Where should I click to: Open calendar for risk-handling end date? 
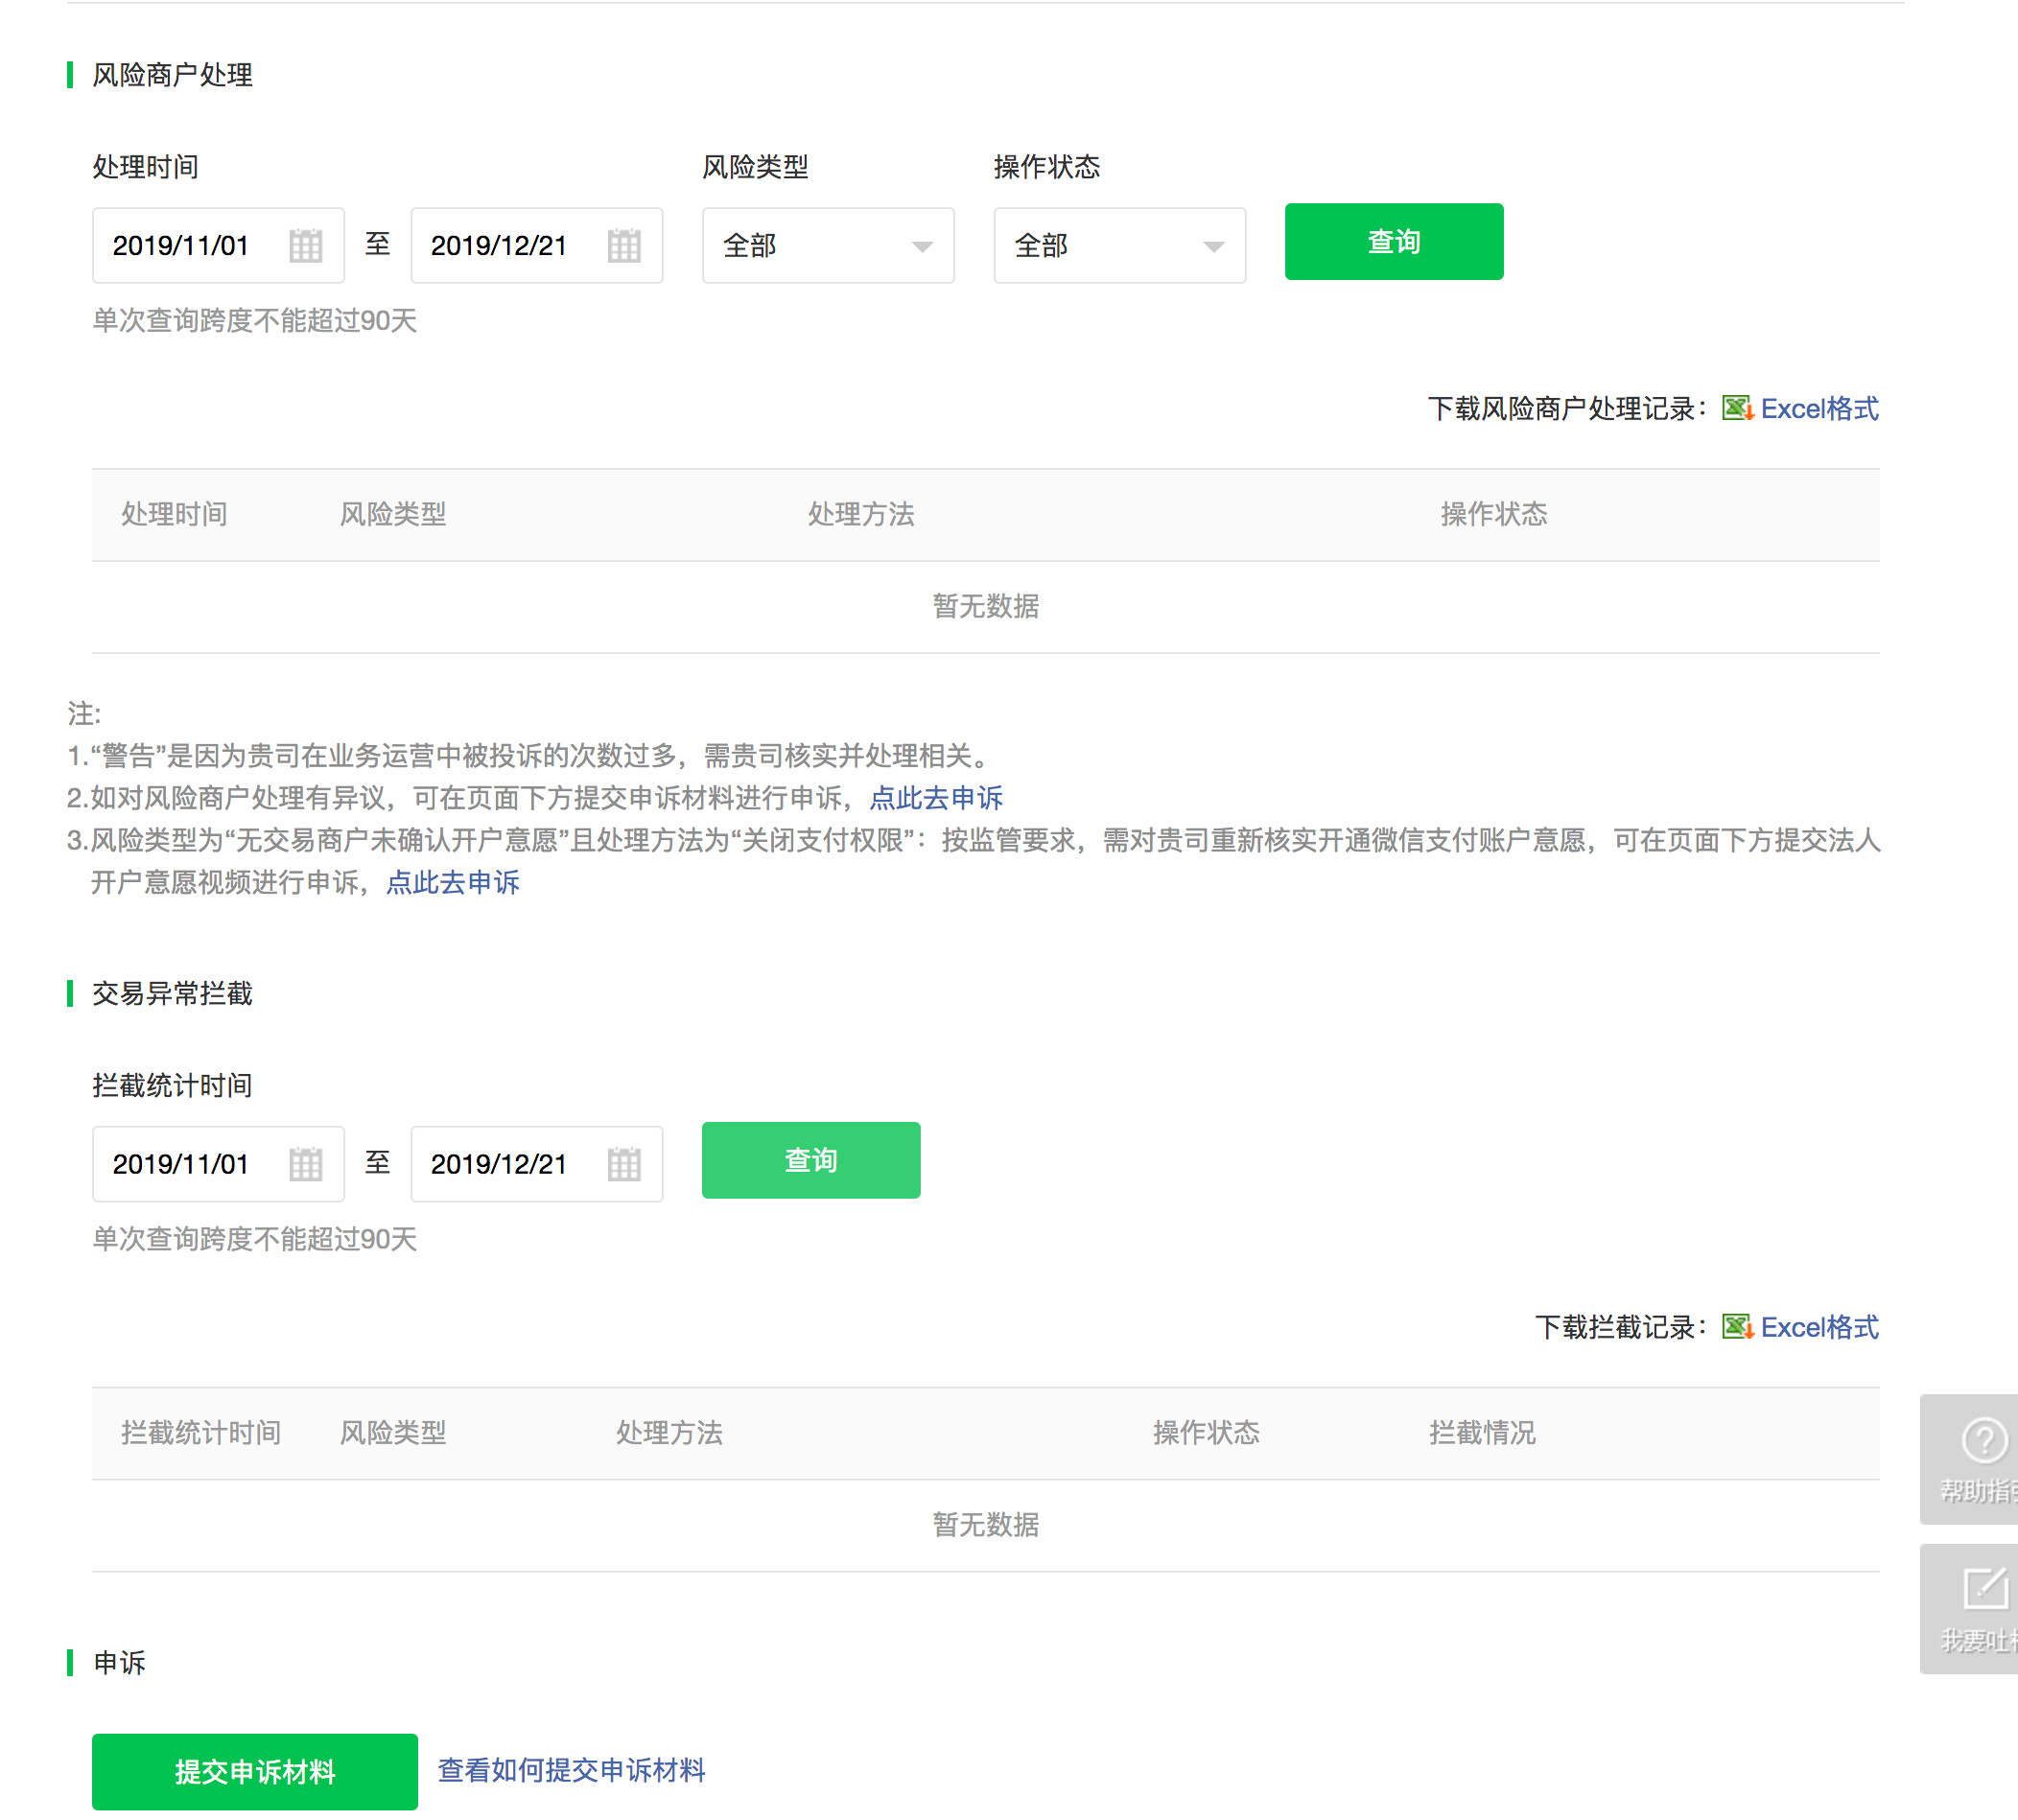[x=623, y=245]
